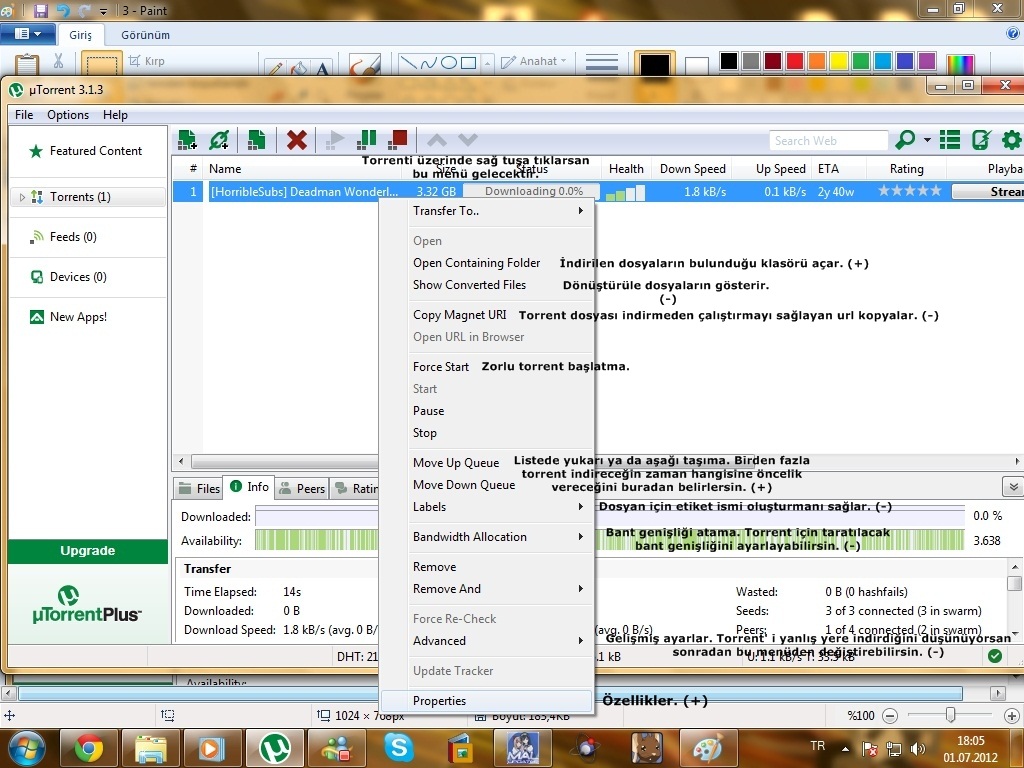This screenshot has height=768, width=1024.
Task: Open the uTorrent File menu
Action: (x=24, y=115)
